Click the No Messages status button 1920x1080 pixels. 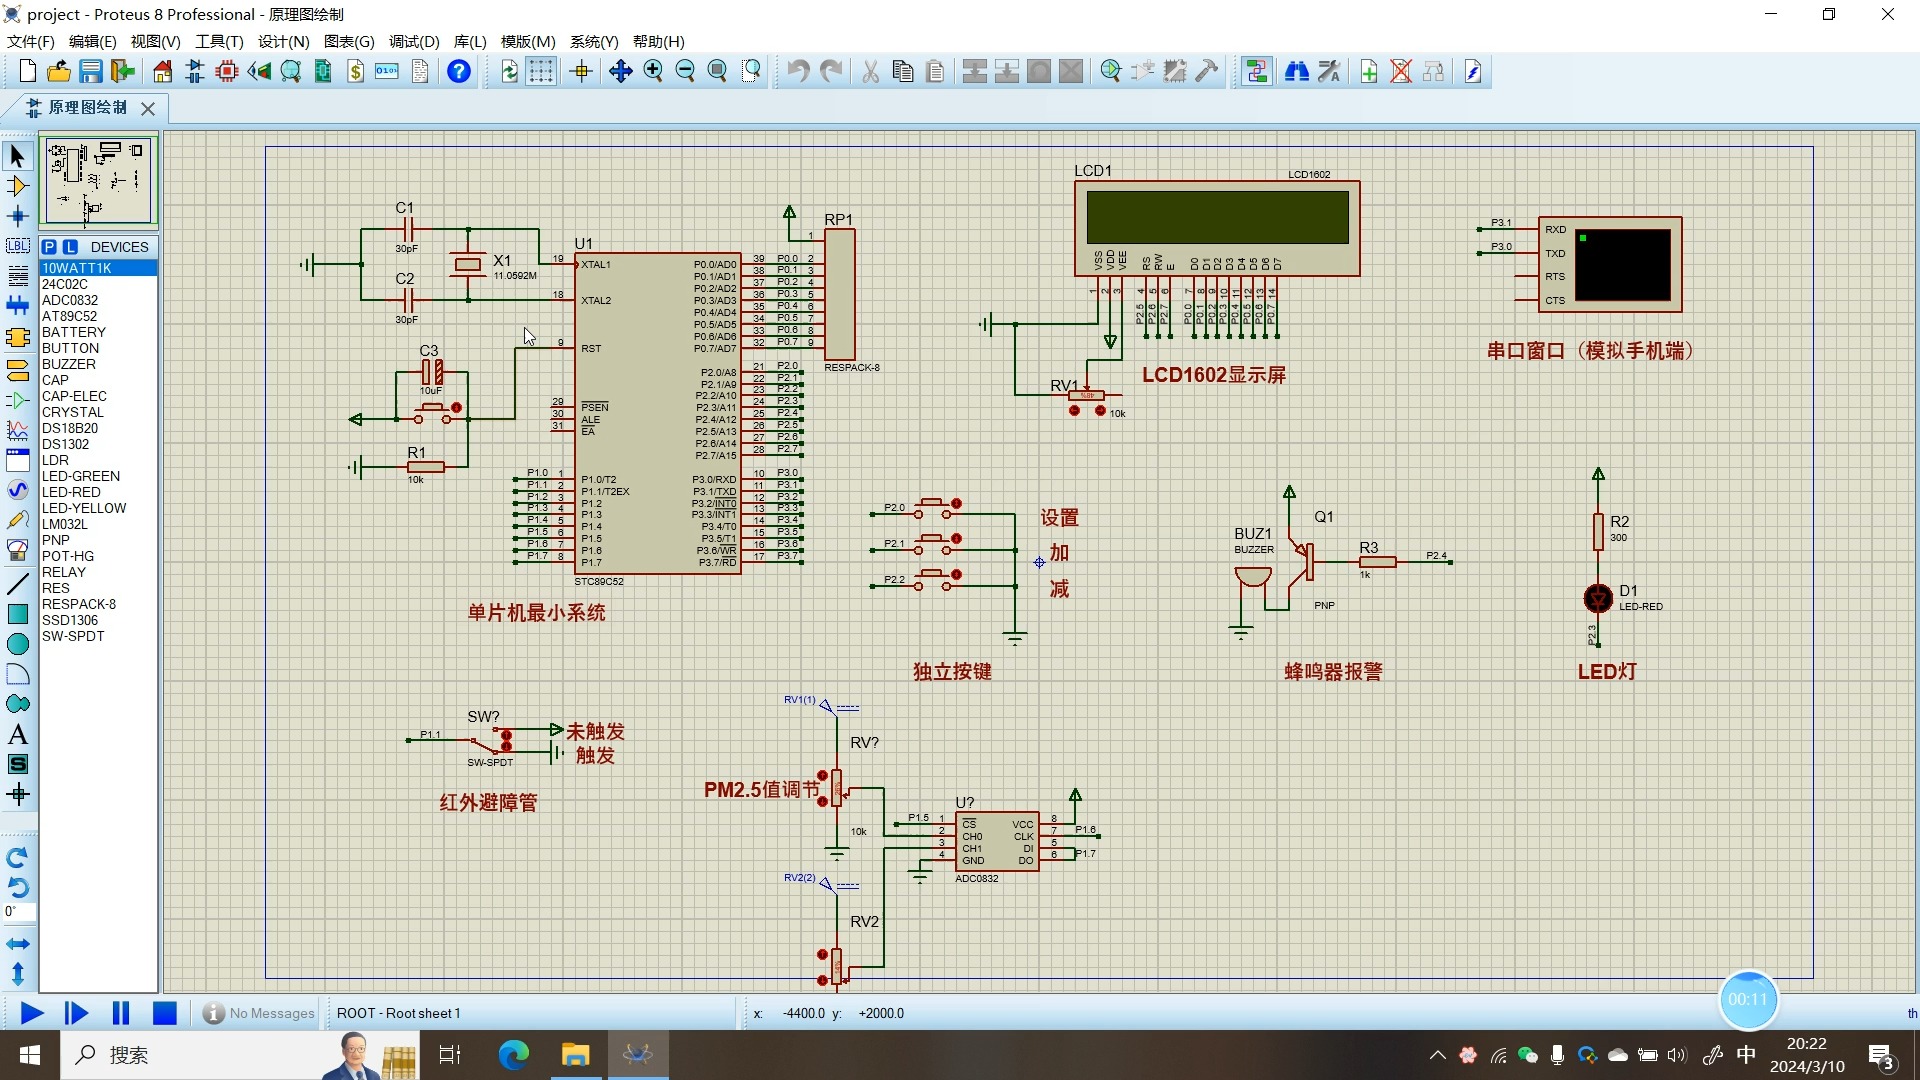pyautogui.click(x=259, y=1013)
